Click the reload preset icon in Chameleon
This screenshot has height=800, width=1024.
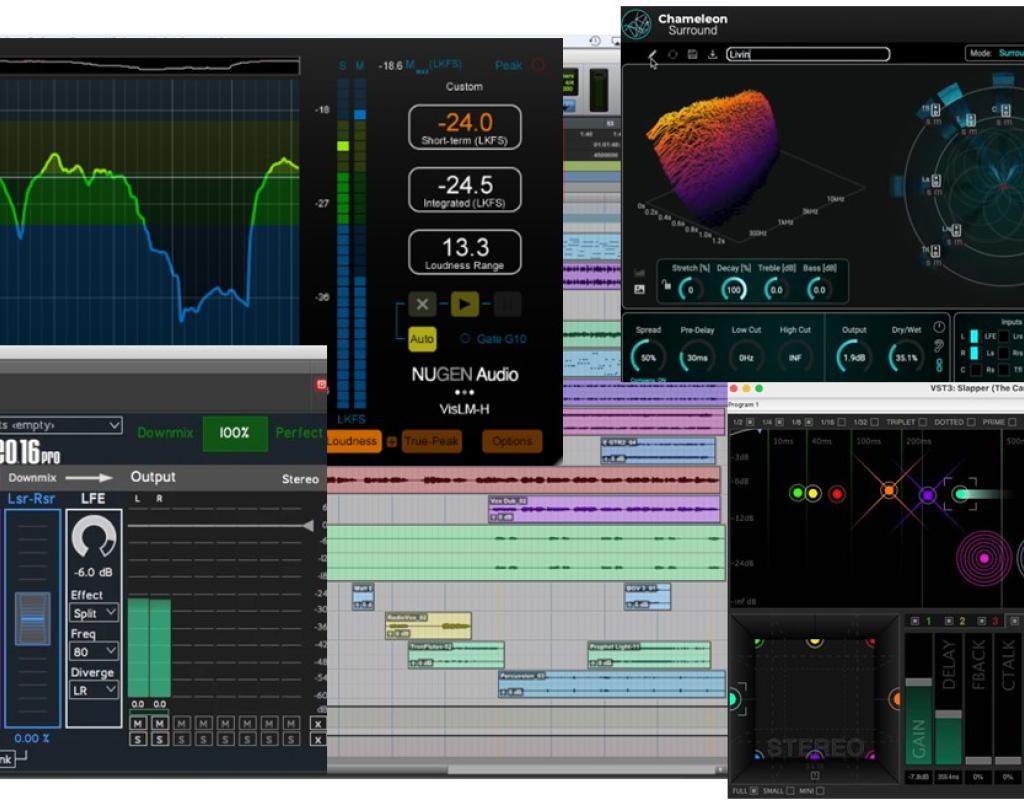click(x=673, y=55)
